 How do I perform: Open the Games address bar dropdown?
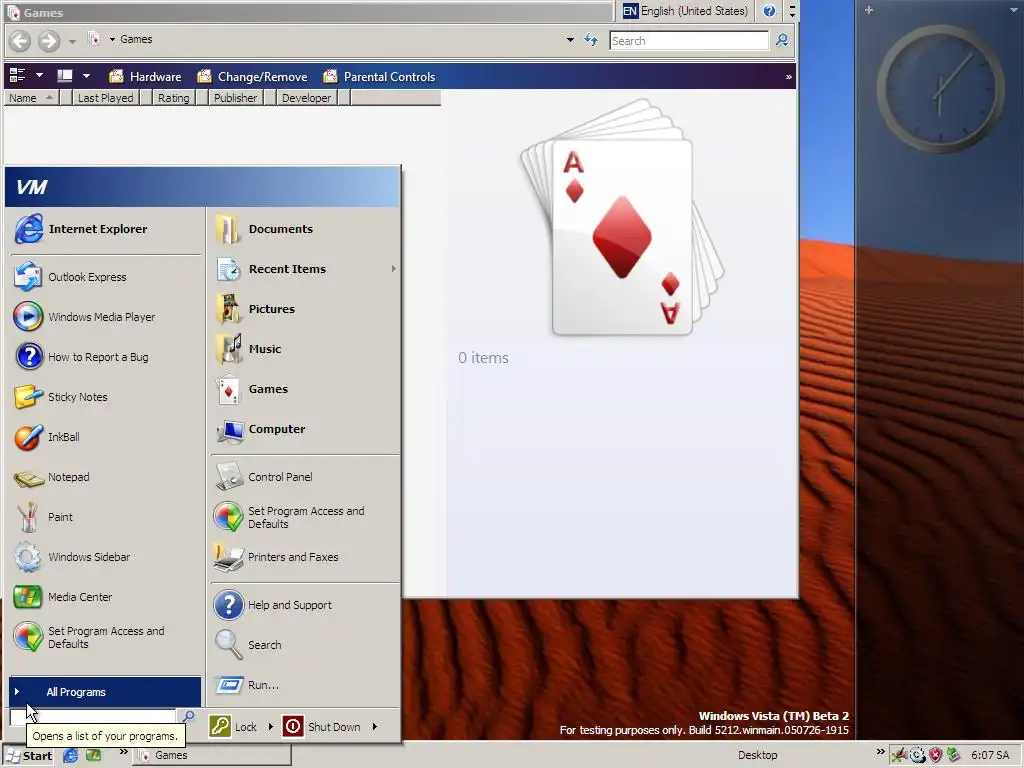point(570,40)
